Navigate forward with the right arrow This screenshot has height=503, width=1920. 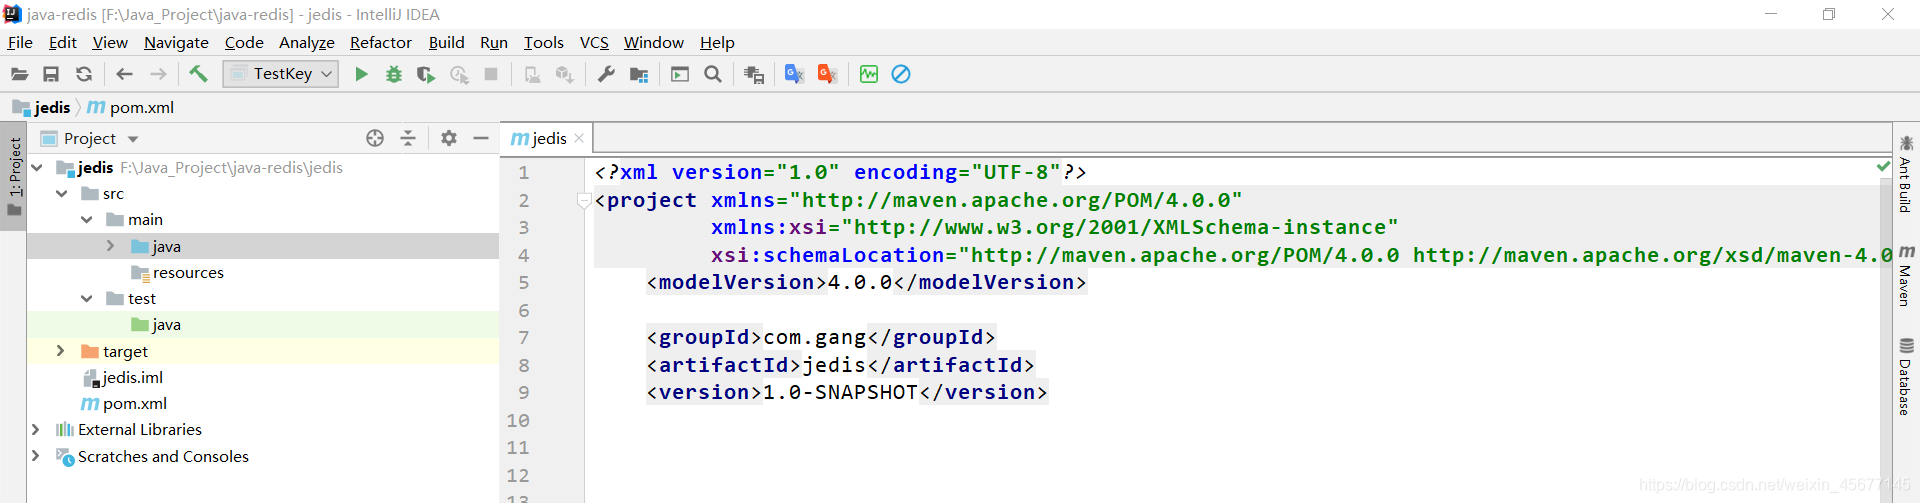pyautogui.click(x=158, y=74)
